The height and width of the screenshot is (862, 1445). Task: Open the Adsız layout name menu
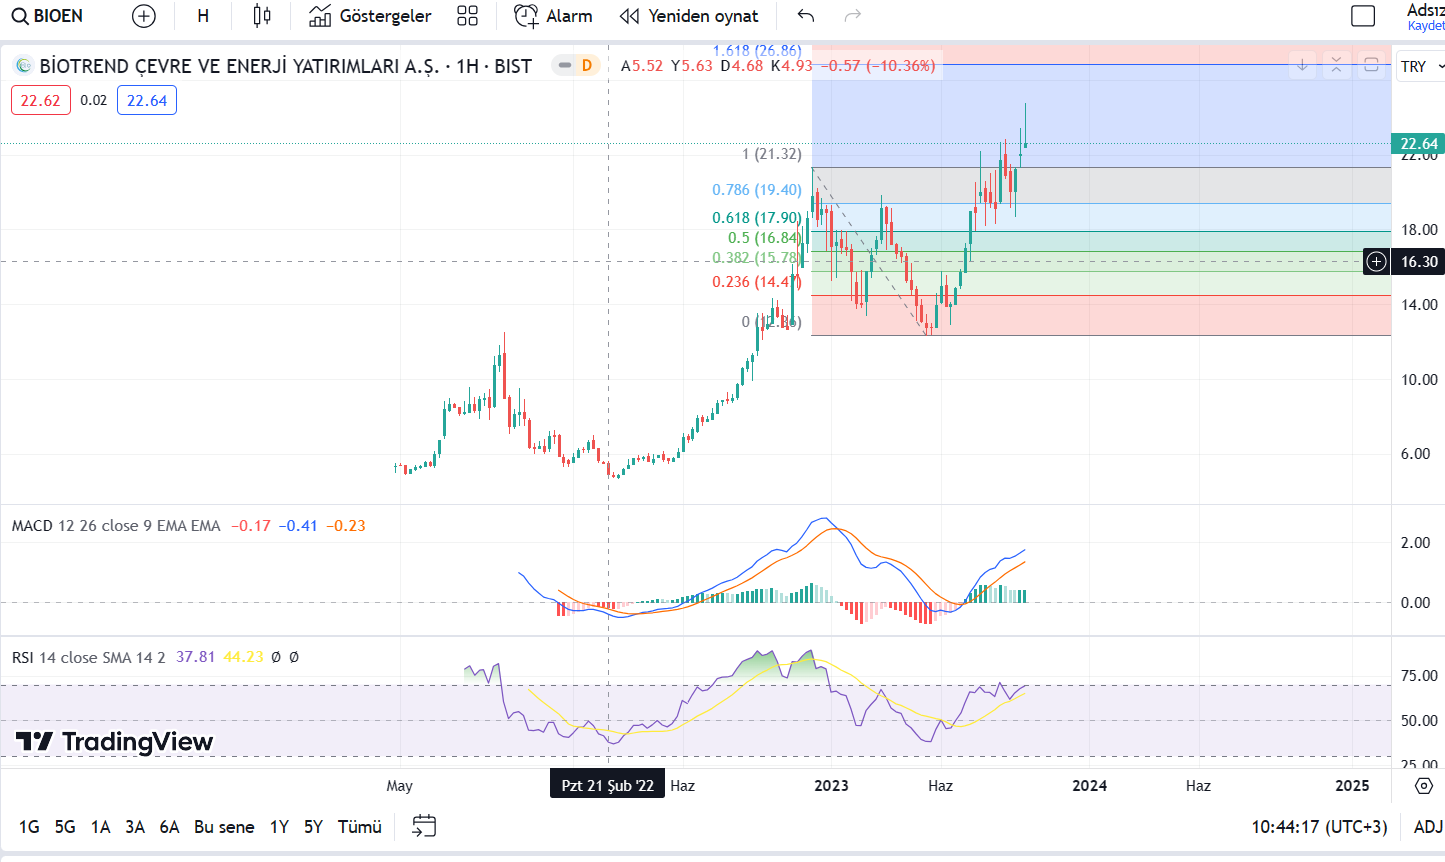point(1426,10)
